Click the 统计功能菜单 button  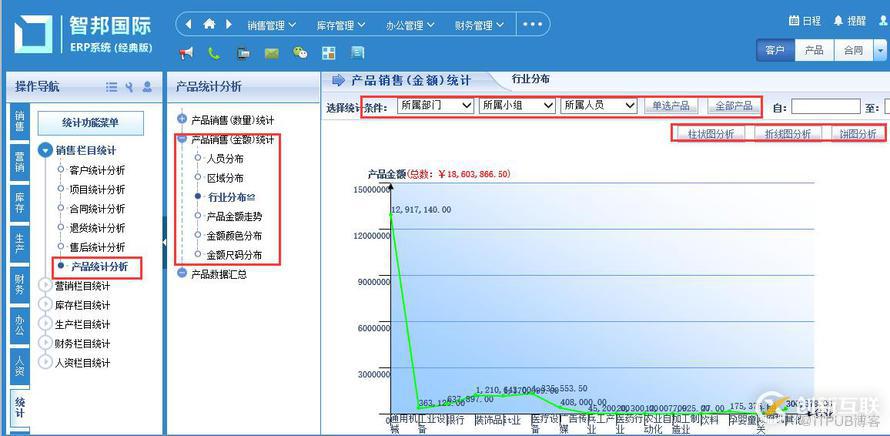pyautogui.click(x=91, y=123)
